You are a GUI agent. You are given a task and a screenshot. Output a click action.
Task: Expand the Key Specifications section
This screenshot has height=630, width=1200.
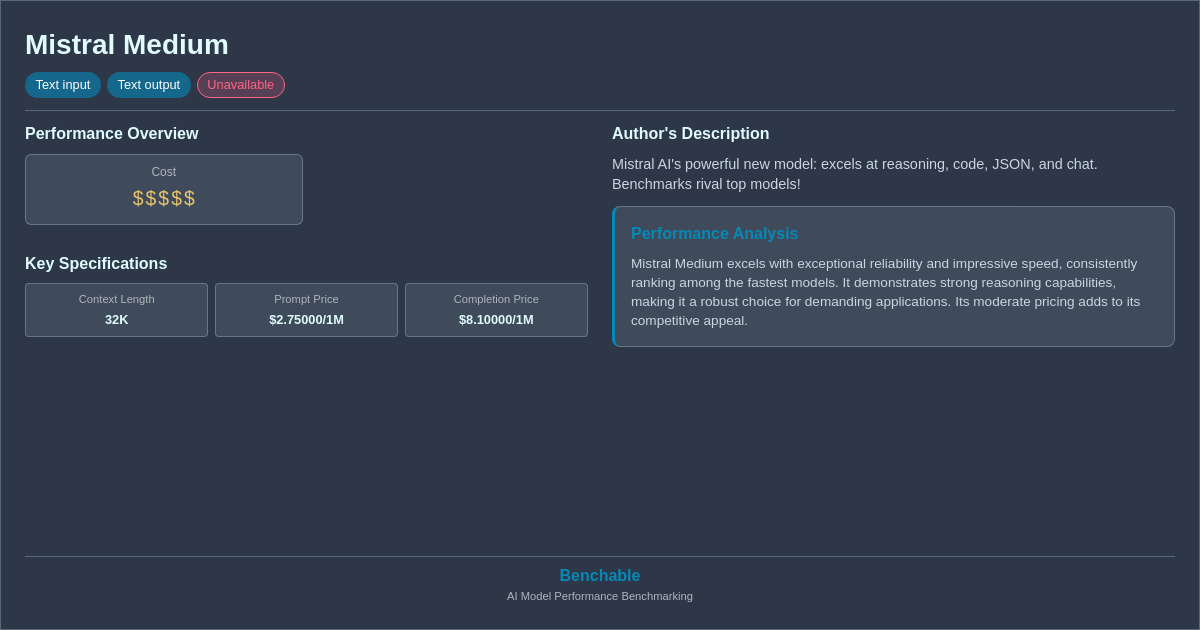coord(95,263)
